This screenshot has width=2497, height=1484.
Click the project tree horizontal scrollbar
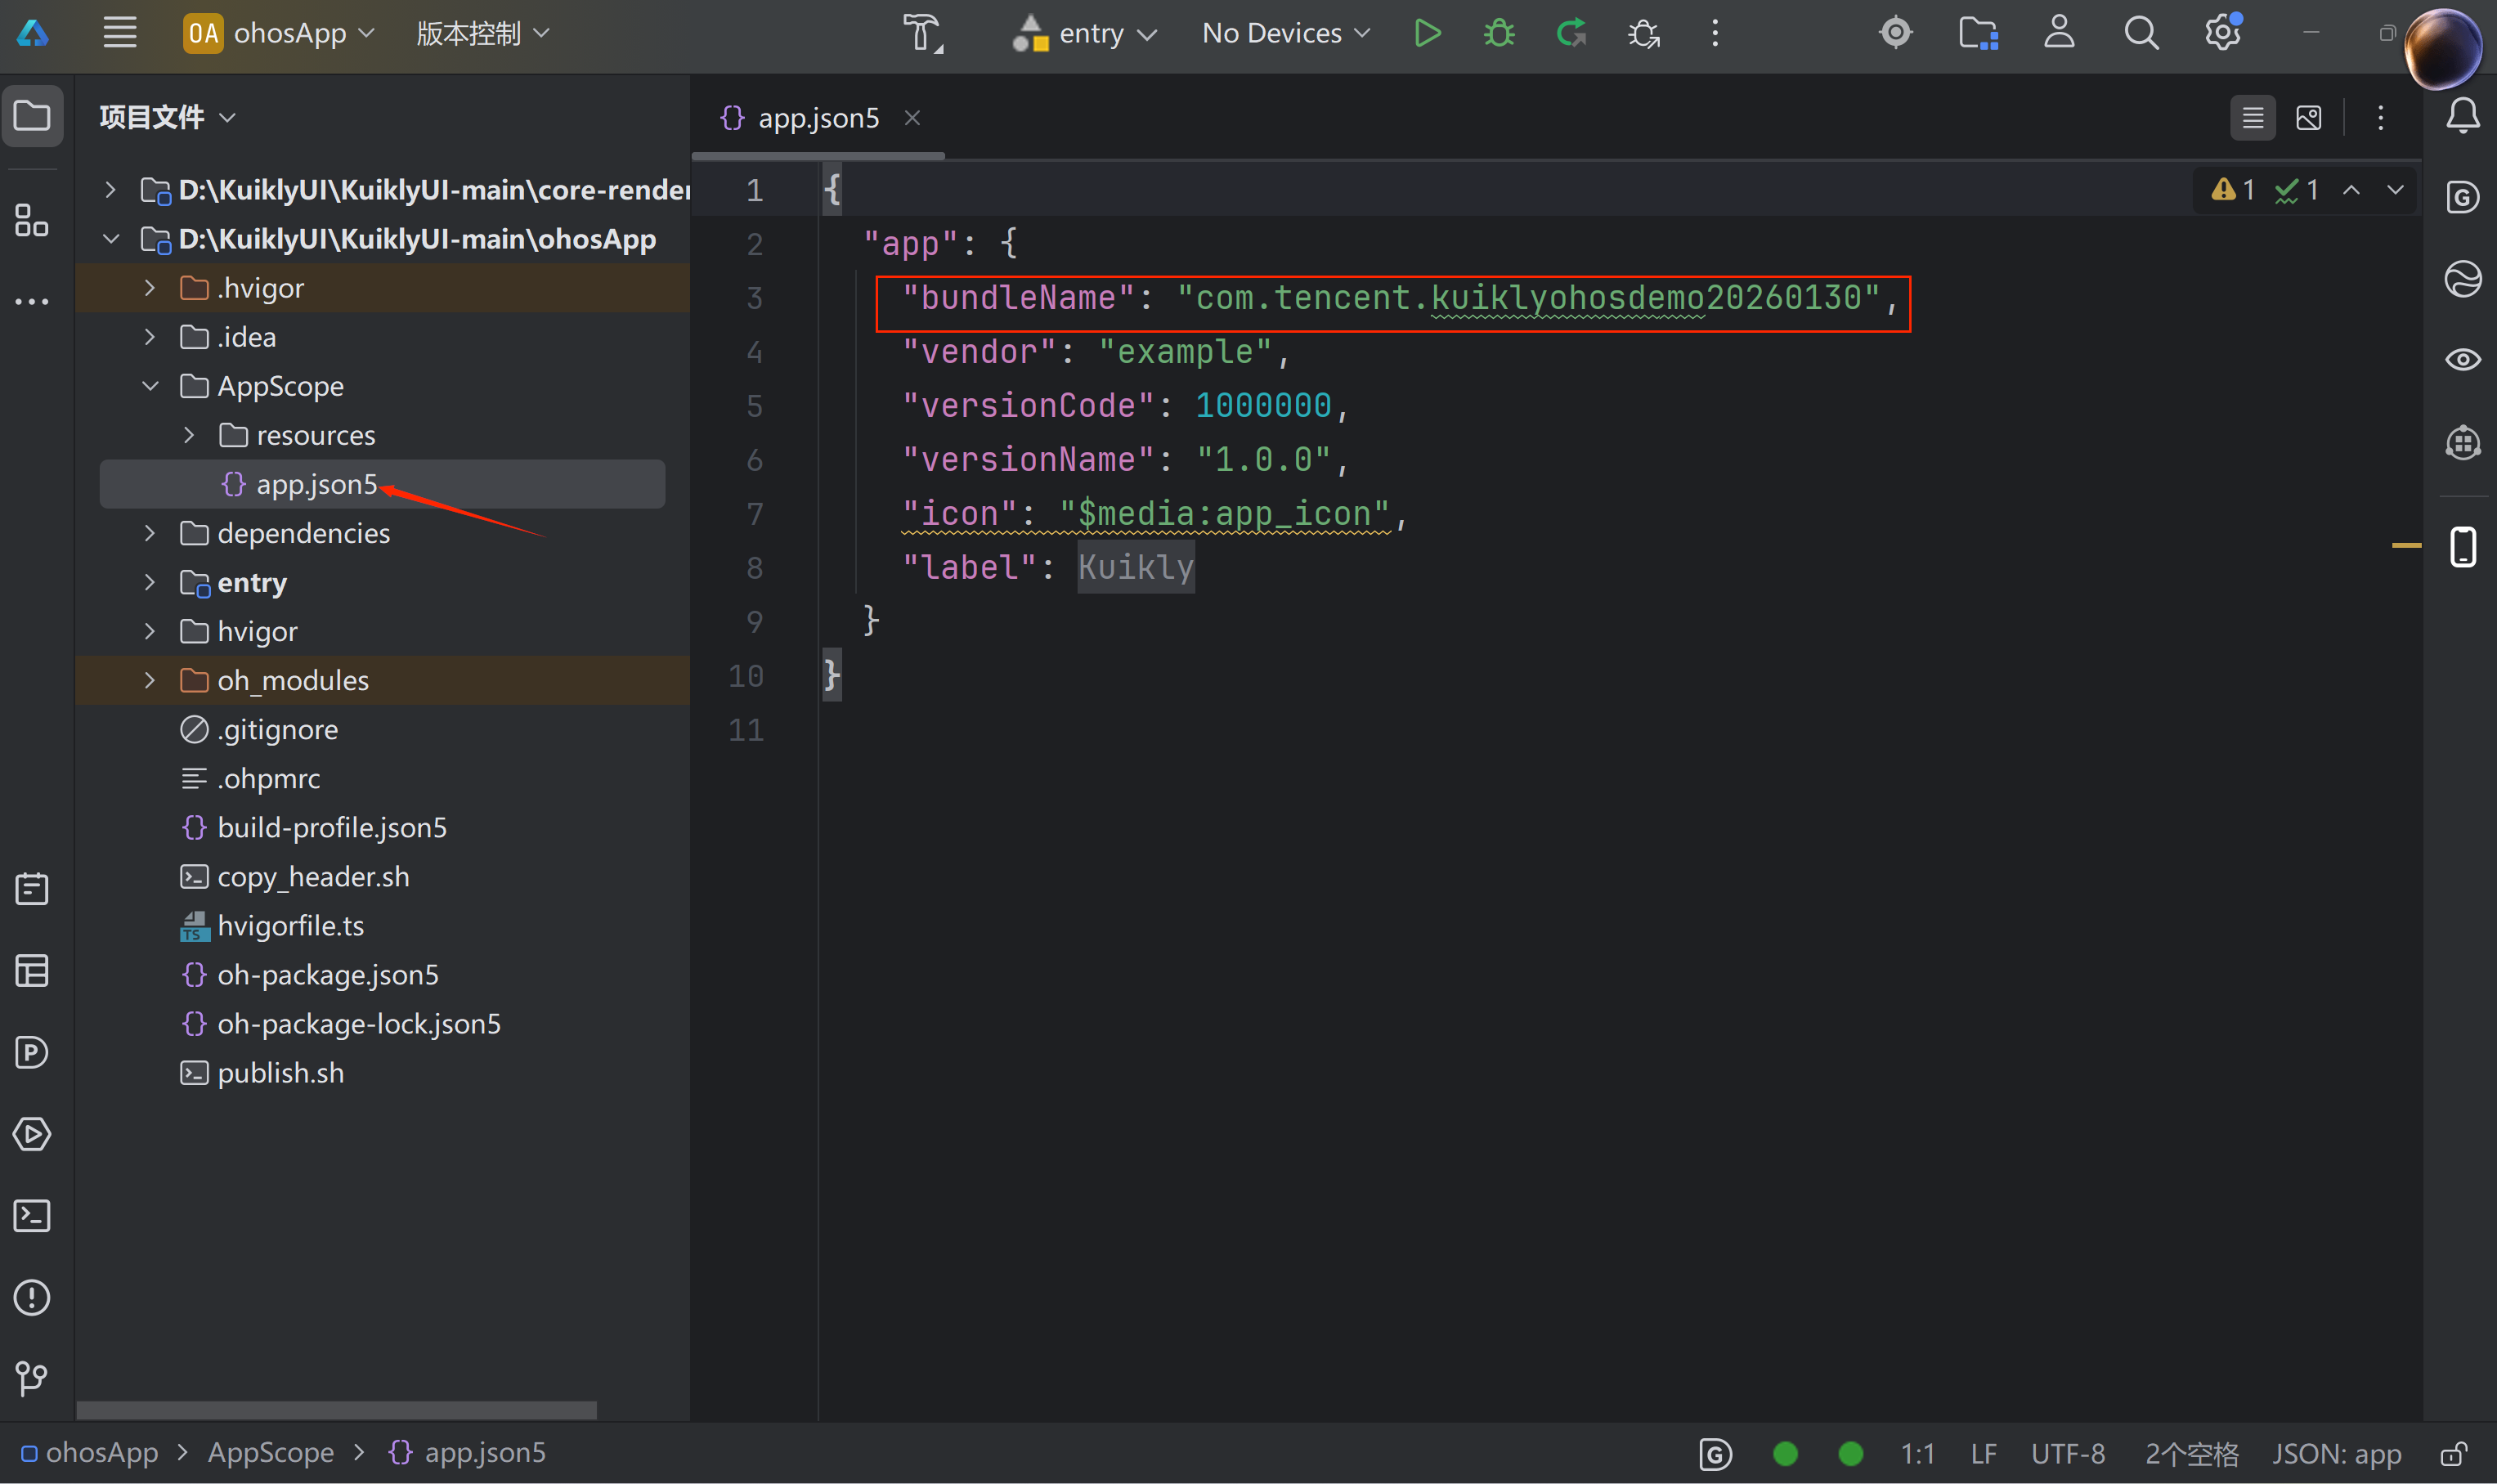[336, 1410]
